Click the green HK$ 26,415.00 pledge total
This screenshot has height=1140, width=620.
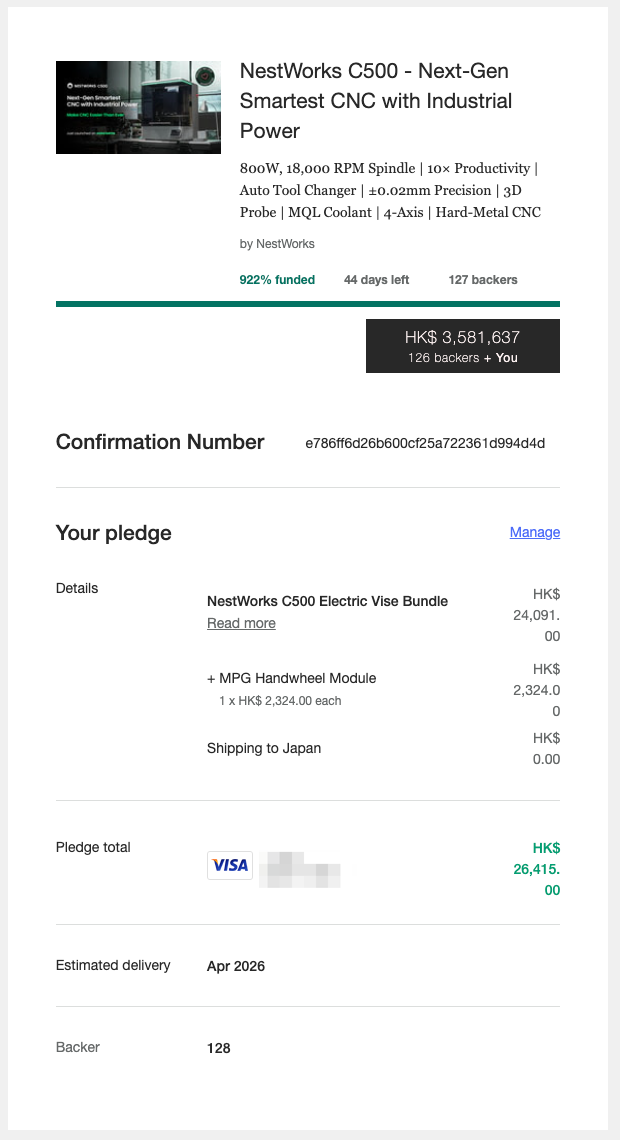[x=536, y=868]
